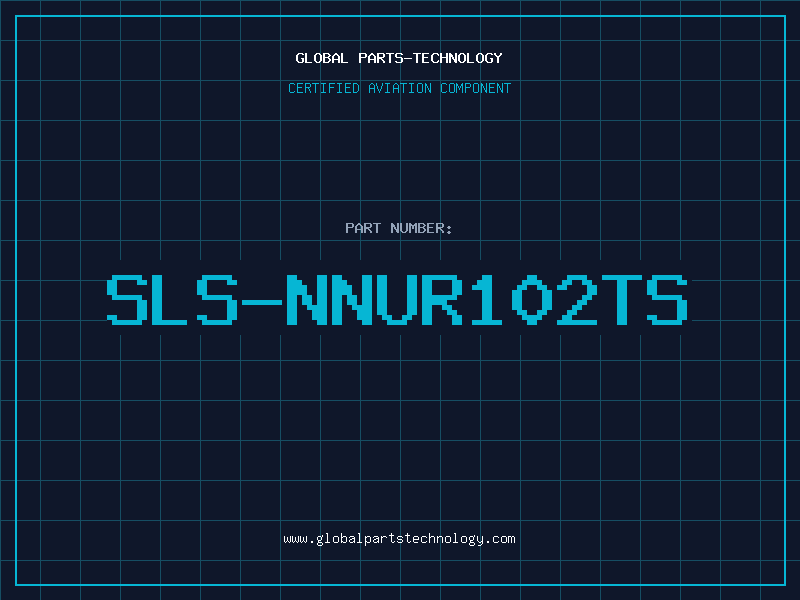800x600 pixels.
Task: Click the letter T in the part number
Action: point(621,299)
